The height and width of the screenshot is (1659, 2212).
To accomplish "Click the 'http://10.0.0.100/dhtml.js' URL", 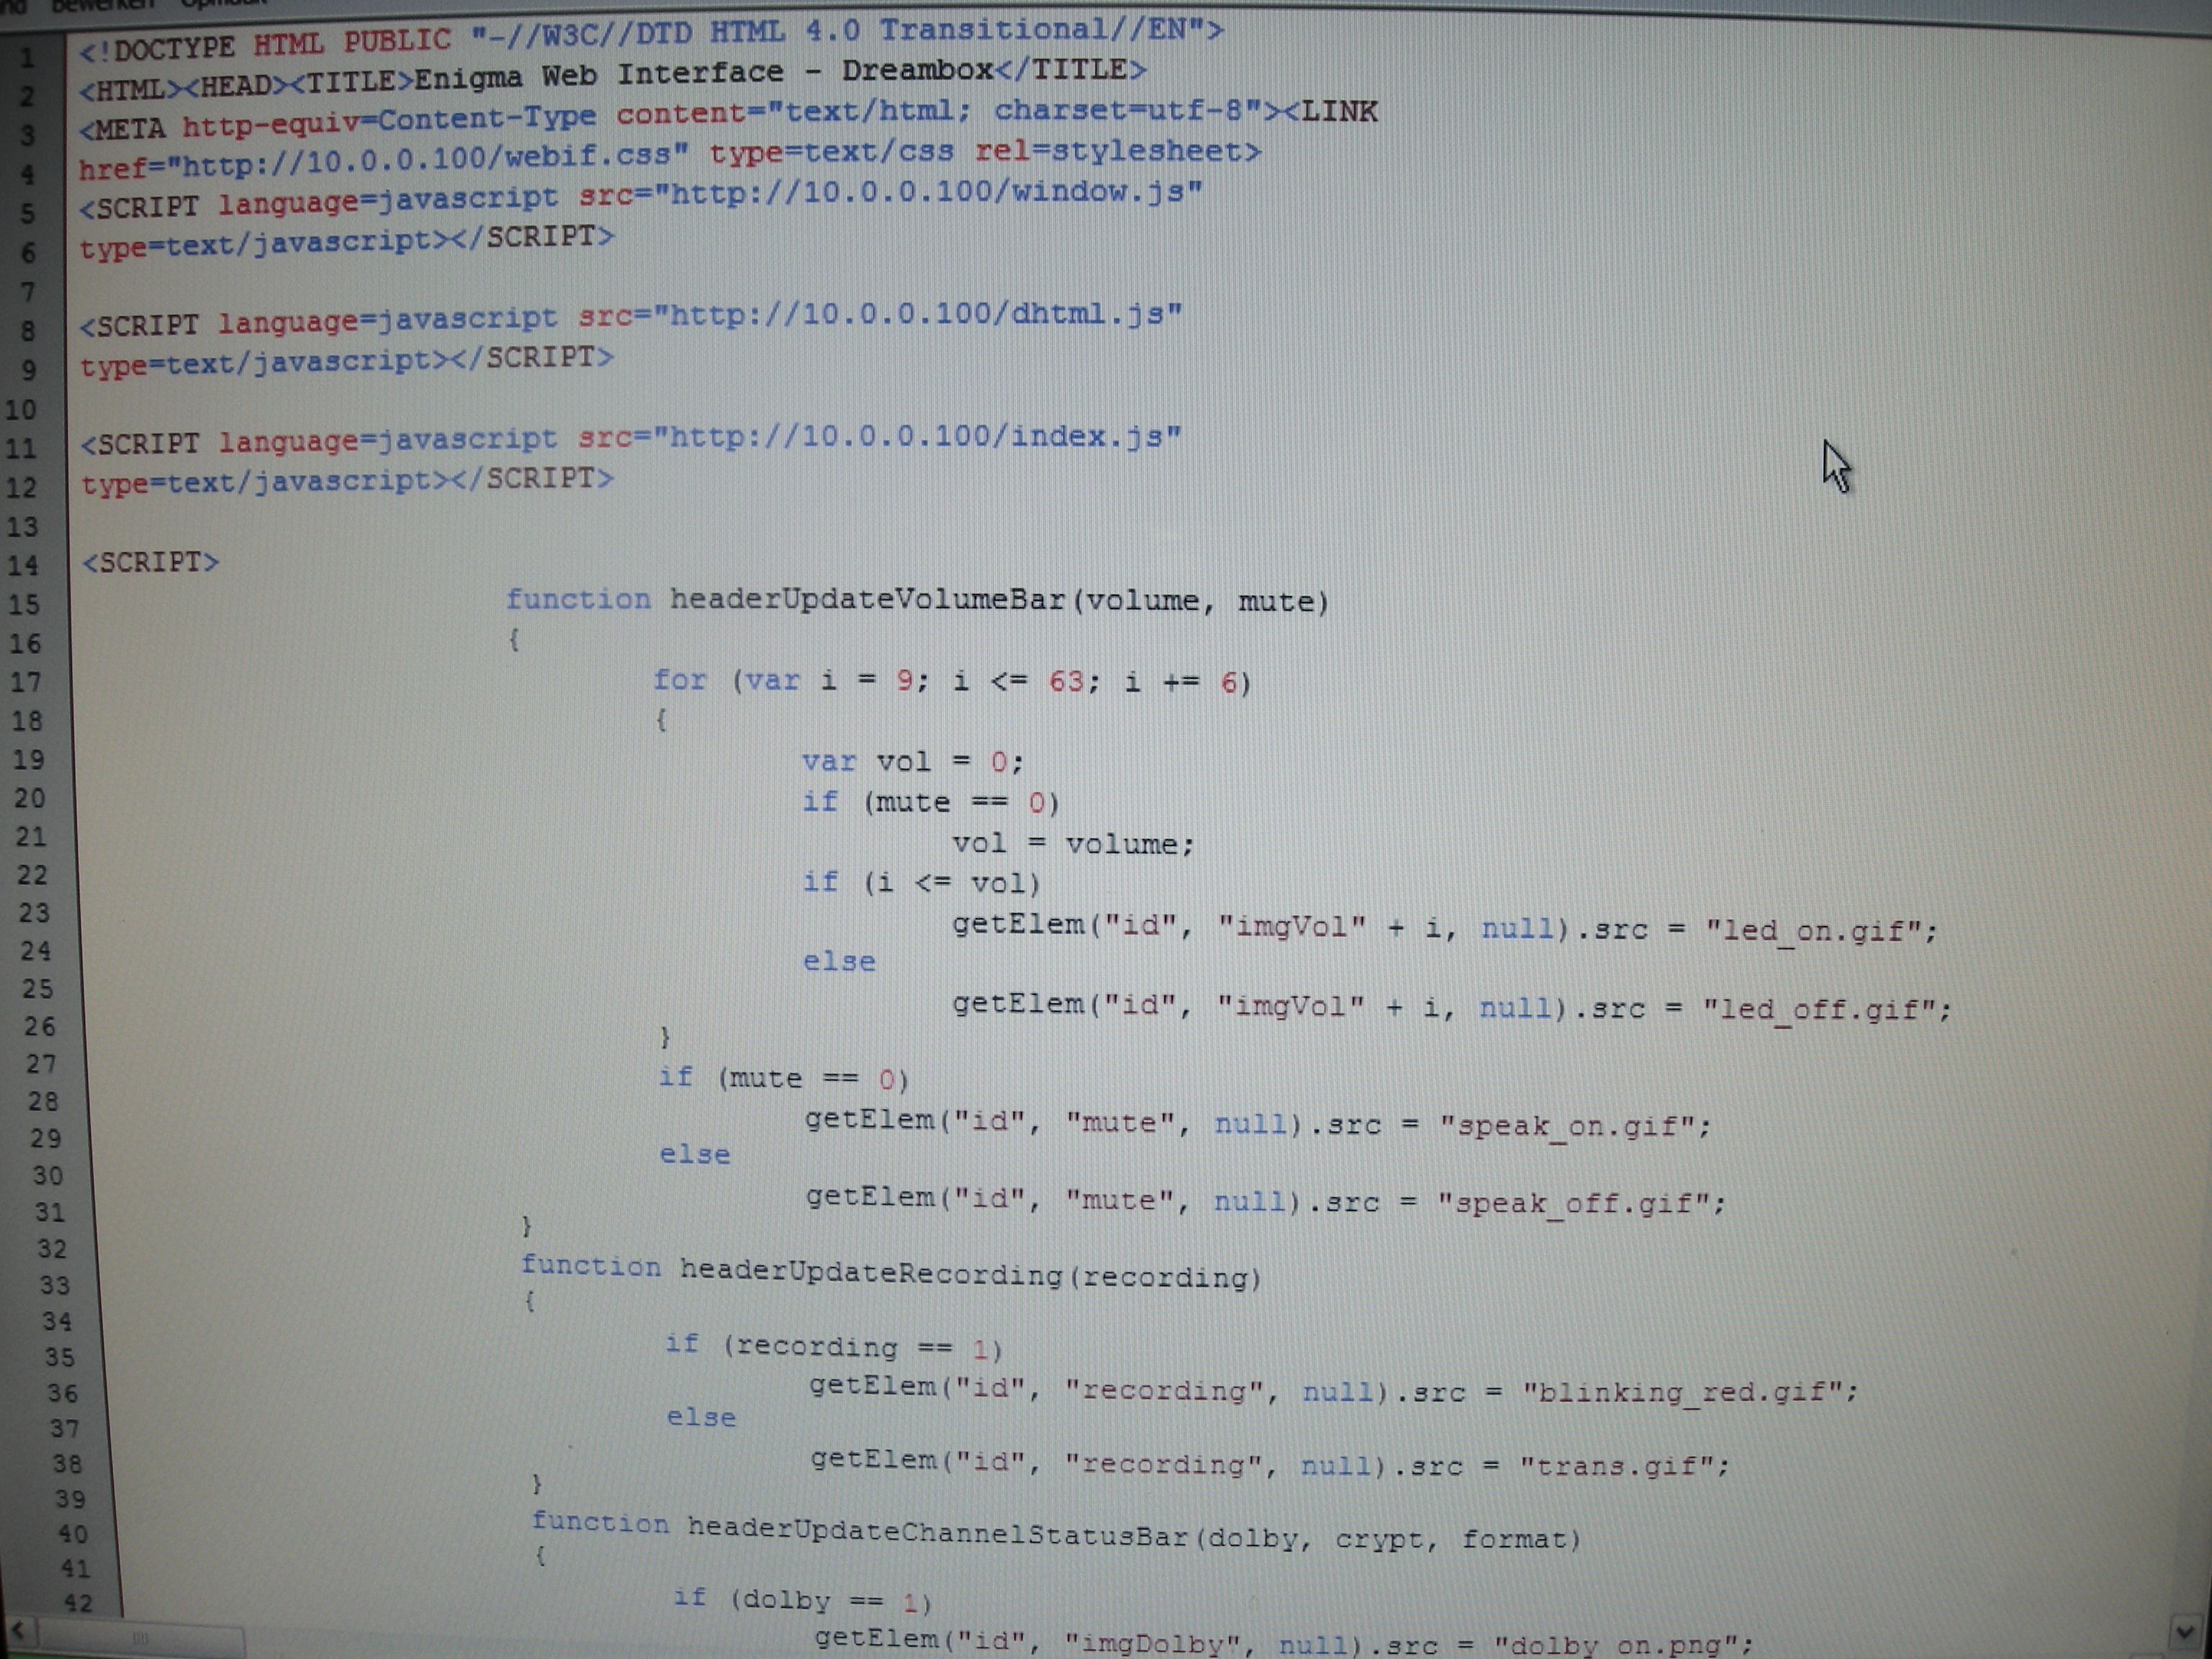I will tap(917, 314).
